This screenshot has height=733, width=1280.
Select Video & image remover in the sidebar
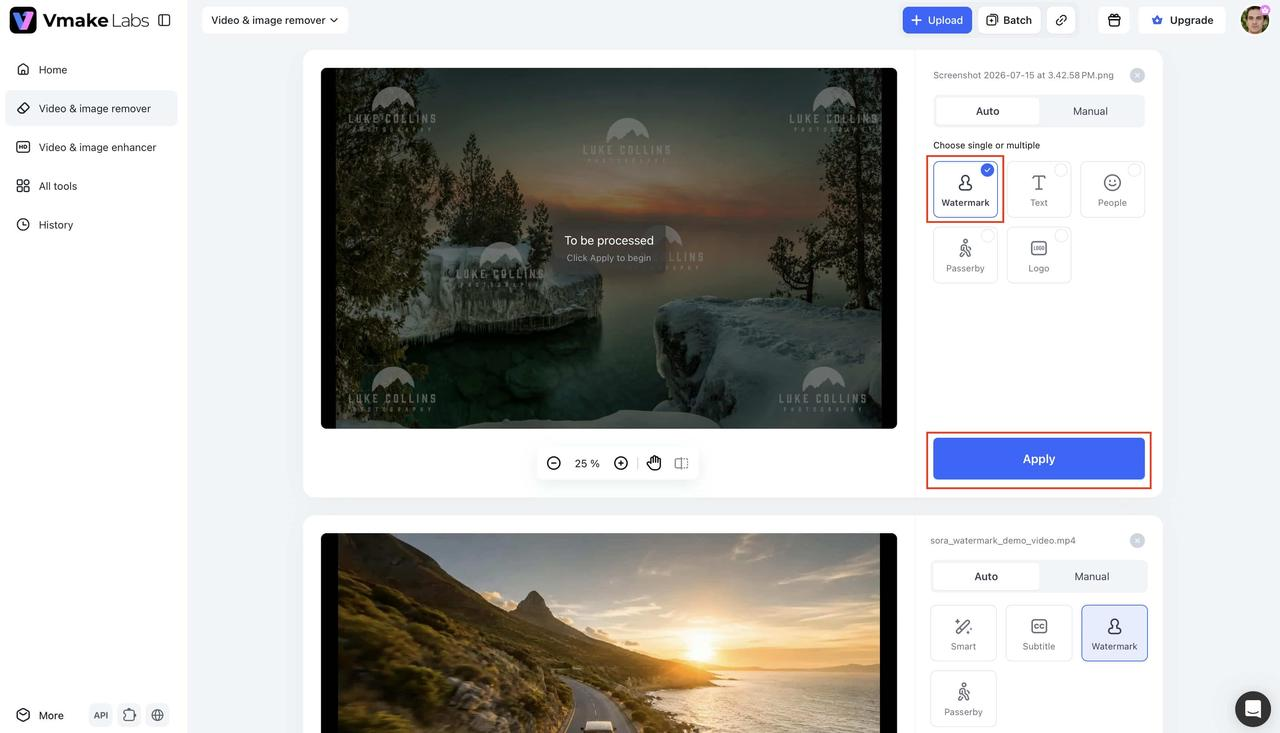click(x=91, y=108)
